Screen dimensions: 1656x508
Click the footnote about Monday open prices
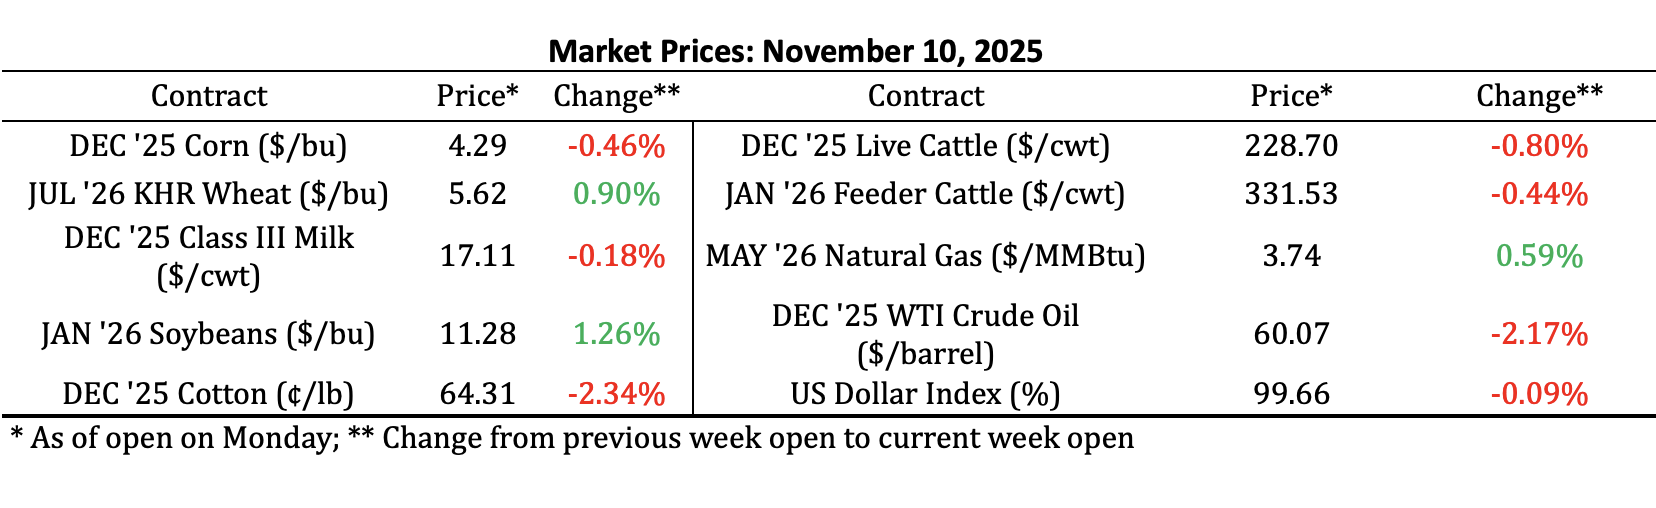(x=571, y=438)
